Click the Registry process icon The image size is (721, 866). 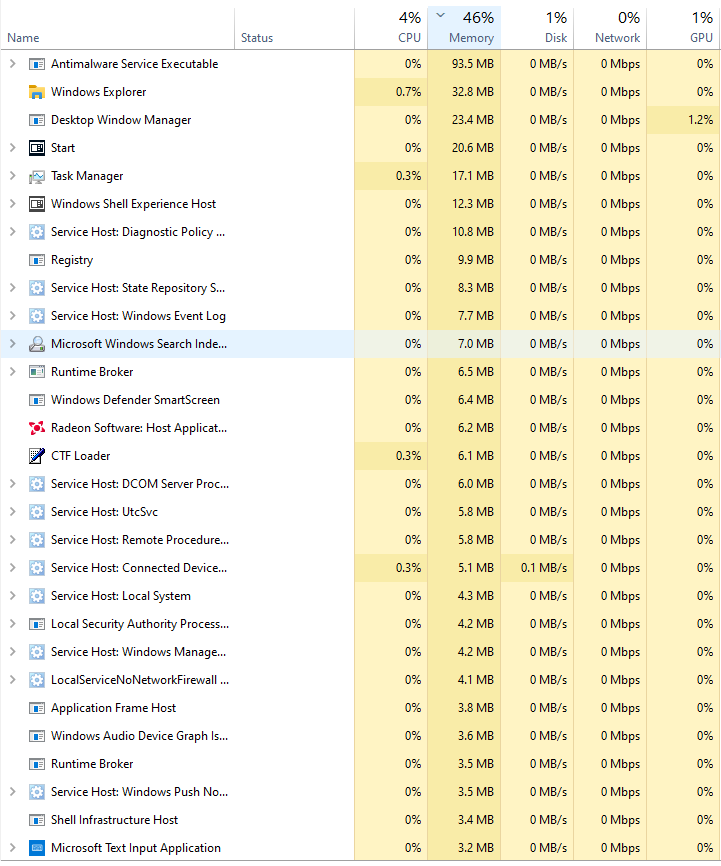pos(36,260)
